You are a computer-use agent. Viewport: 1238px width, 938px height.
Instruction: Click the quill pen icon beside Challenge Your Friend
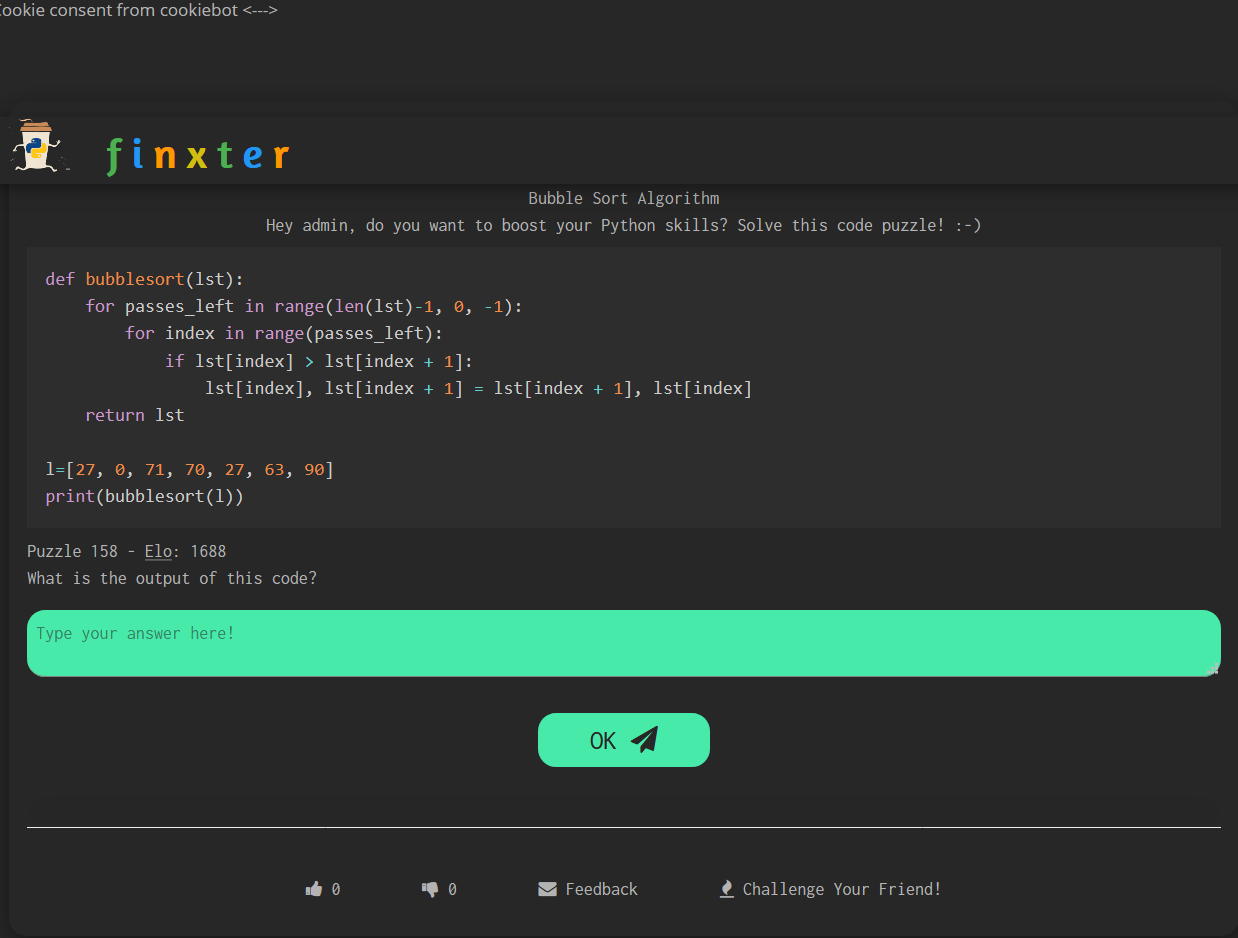726,888
